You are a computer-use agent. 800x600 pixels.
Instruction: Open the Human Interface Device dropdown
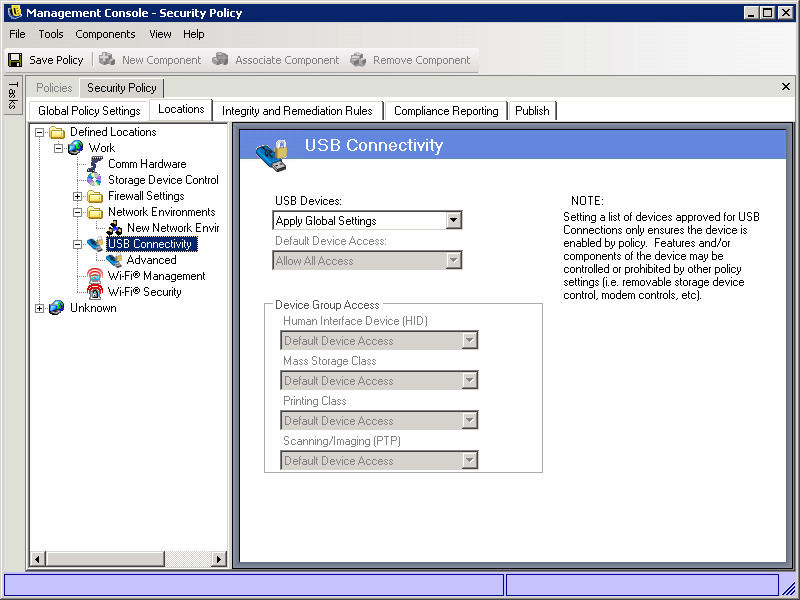pyautogui.click(x=469, y=340)
